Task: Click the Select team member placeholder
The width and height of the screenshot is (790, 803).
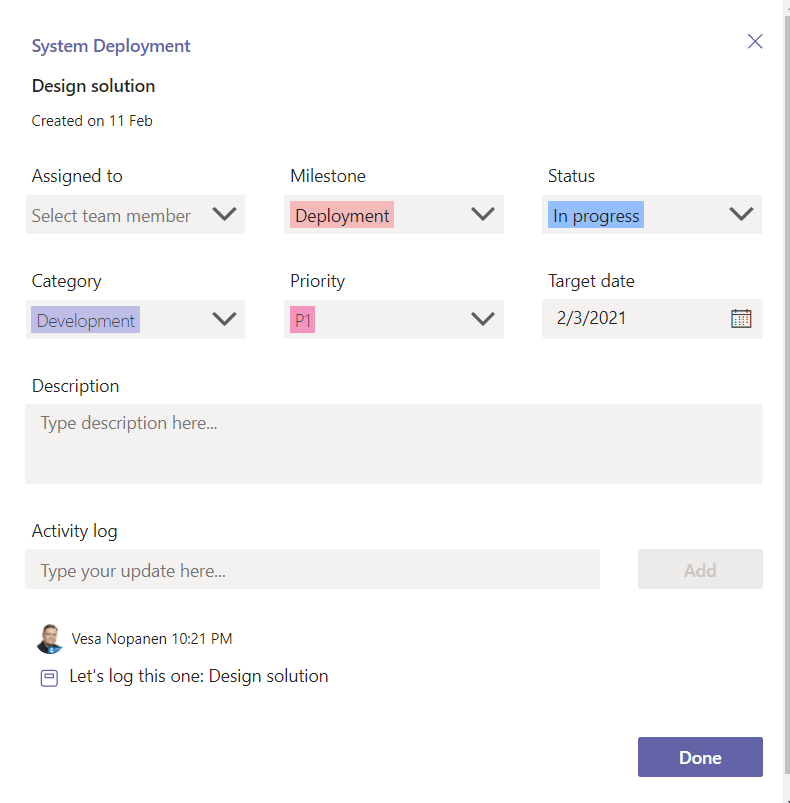Action: click(111, 216)
